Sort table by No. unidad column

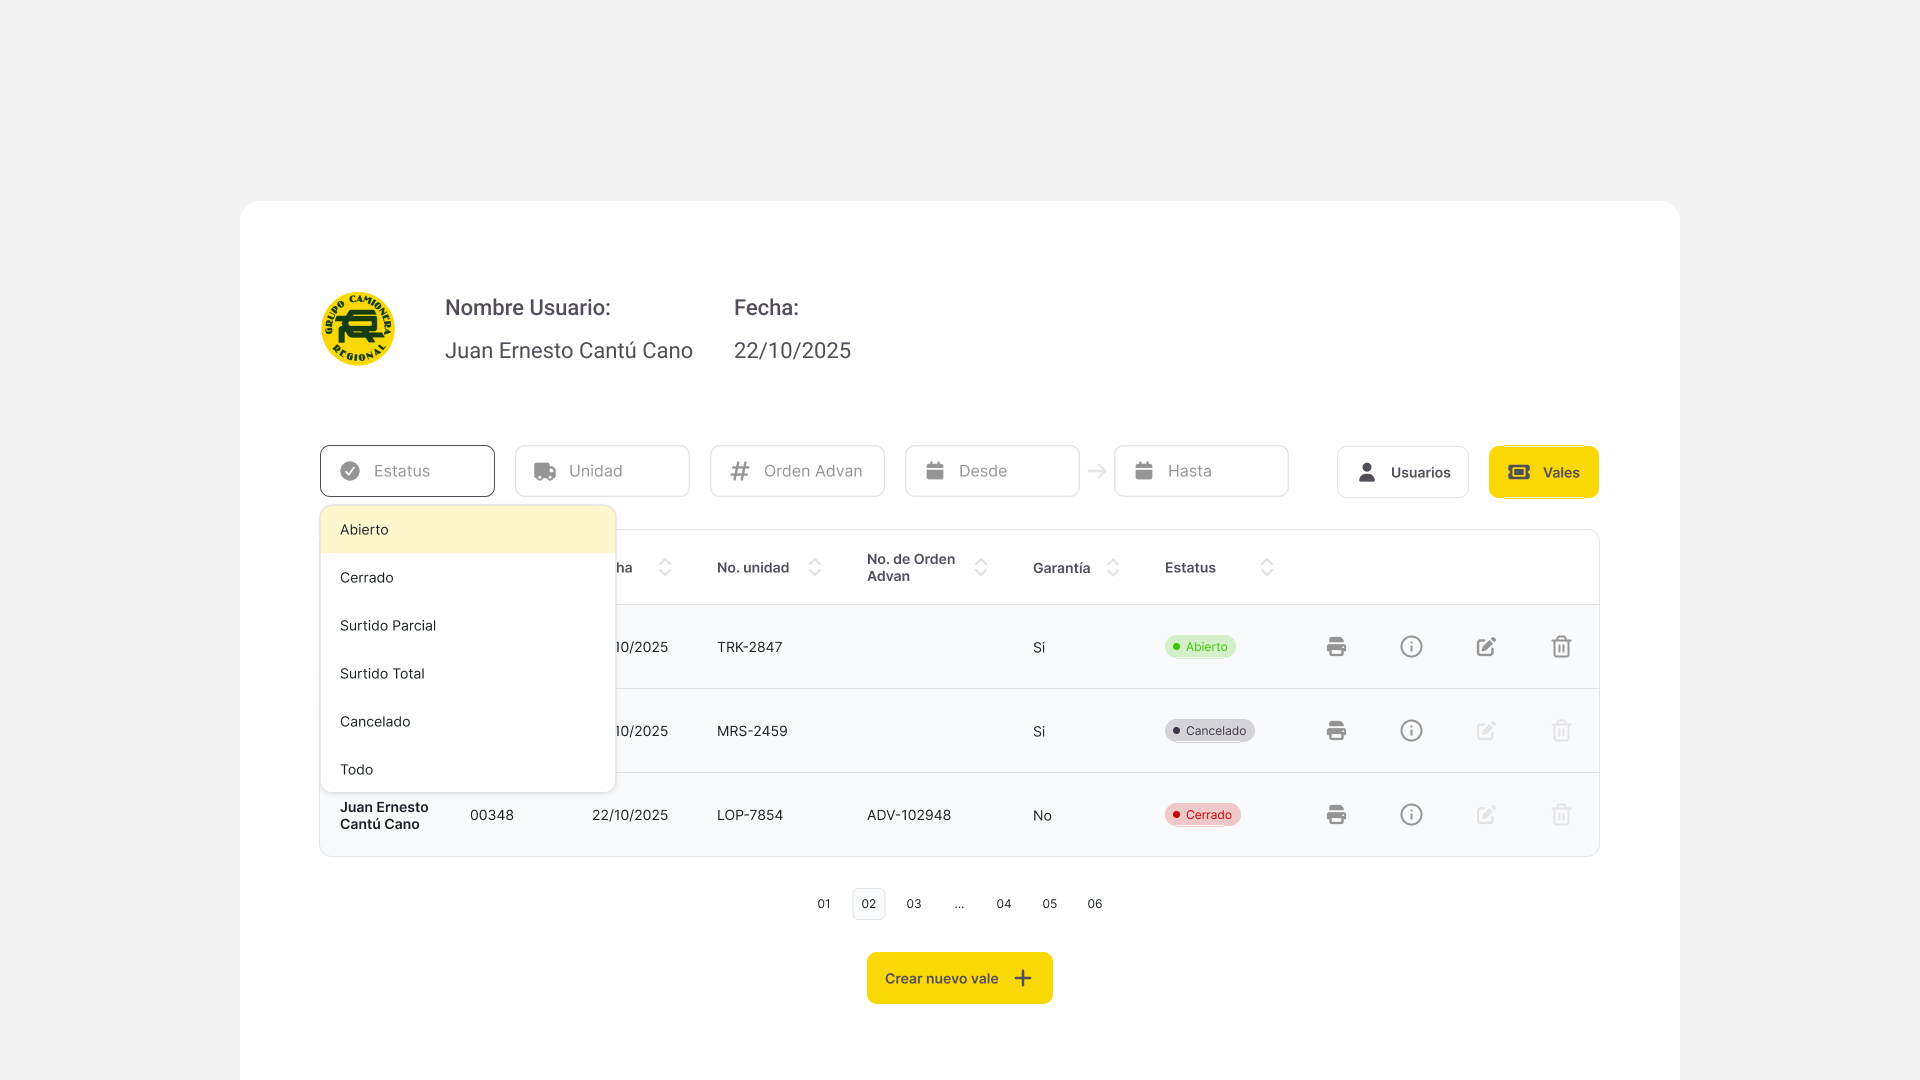(x=815, y=568)
